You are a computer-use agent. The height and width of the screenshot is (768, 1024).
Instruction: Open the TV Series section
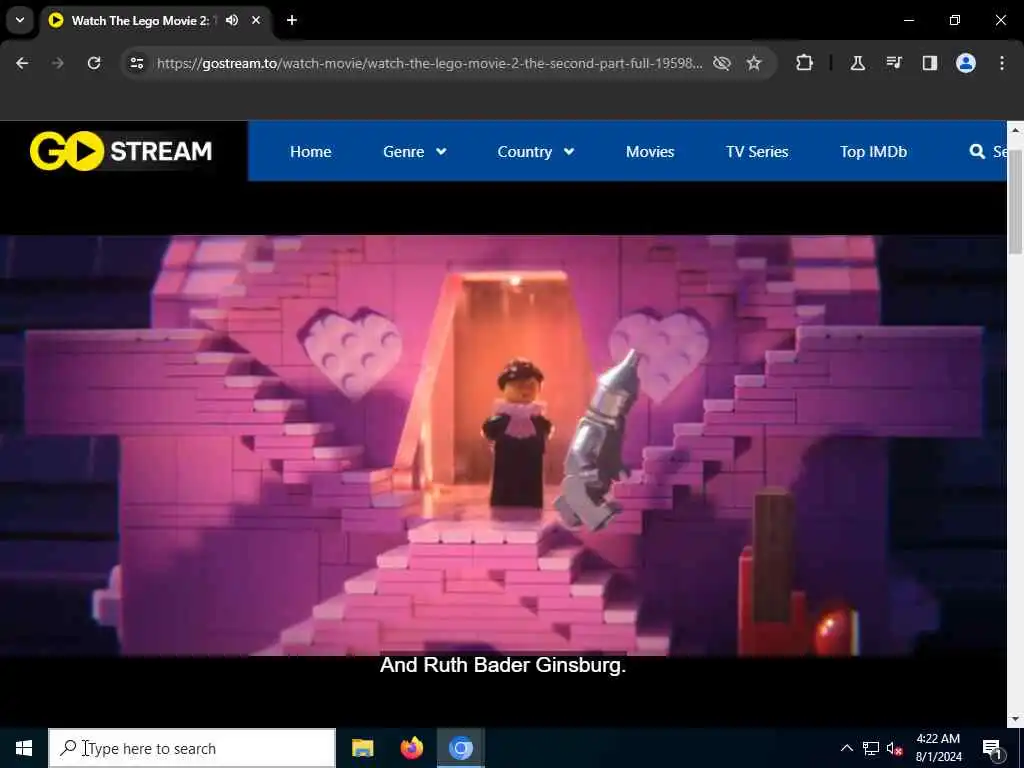click(x=757, y=152)
